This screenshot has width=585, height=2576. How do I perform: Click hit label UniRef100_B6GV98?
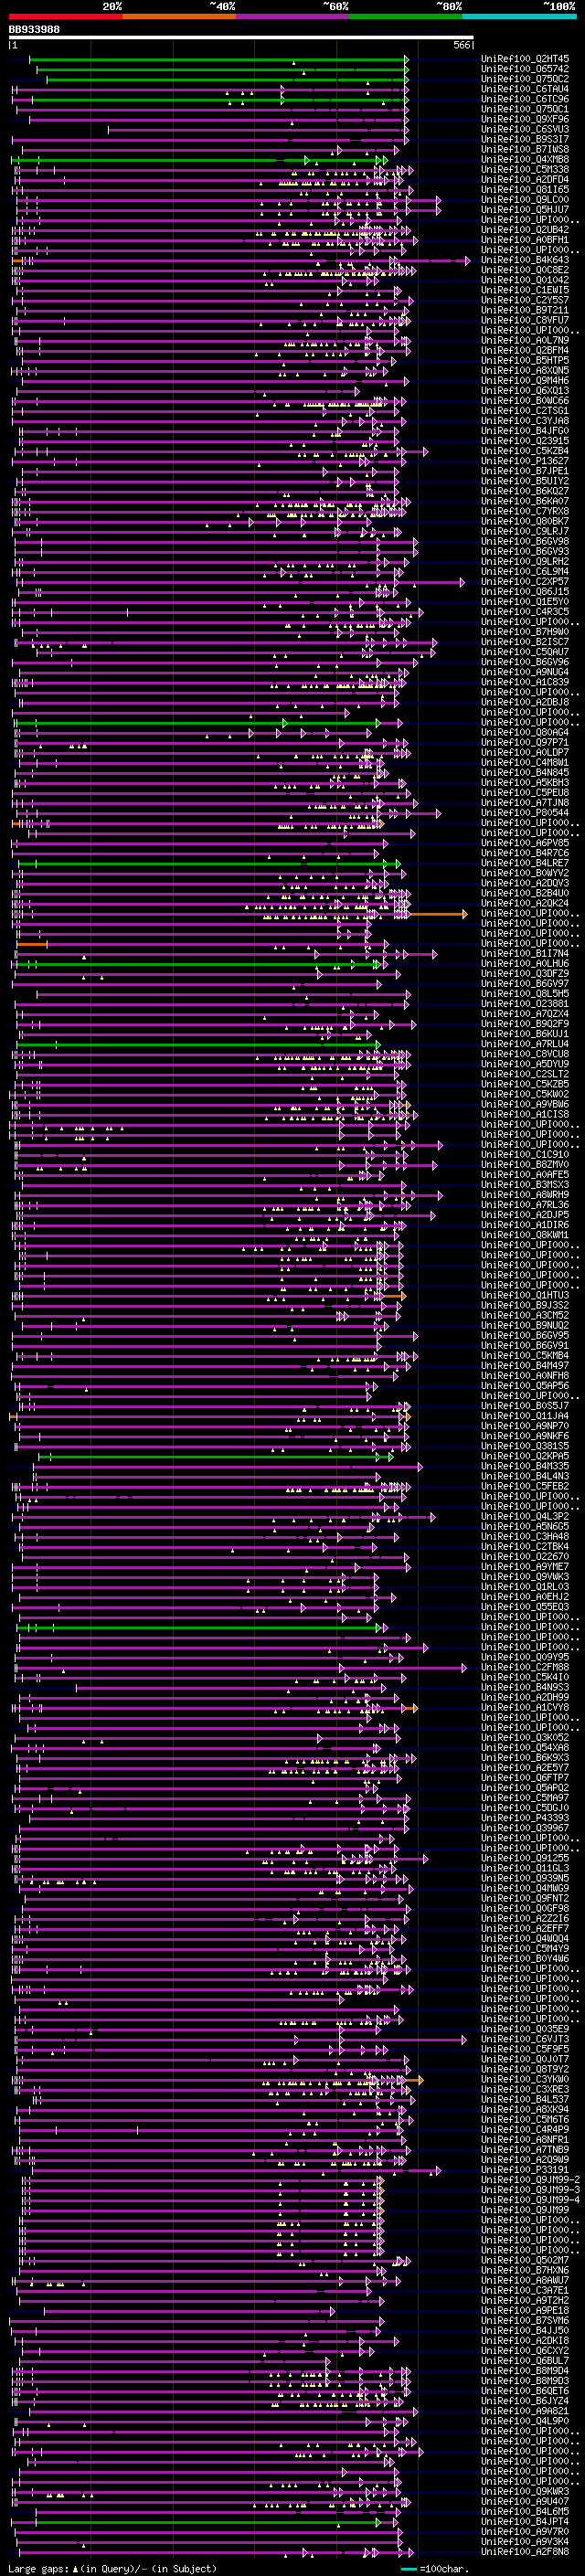coord(525,541)
